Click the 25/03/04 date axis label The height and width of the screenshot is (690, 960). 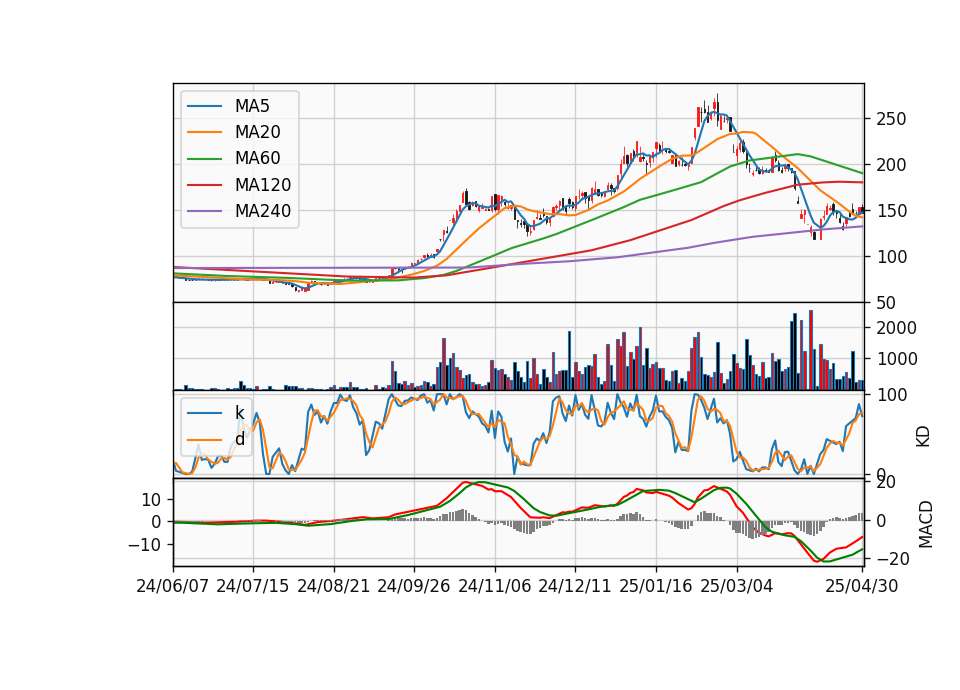pos(737,586)
